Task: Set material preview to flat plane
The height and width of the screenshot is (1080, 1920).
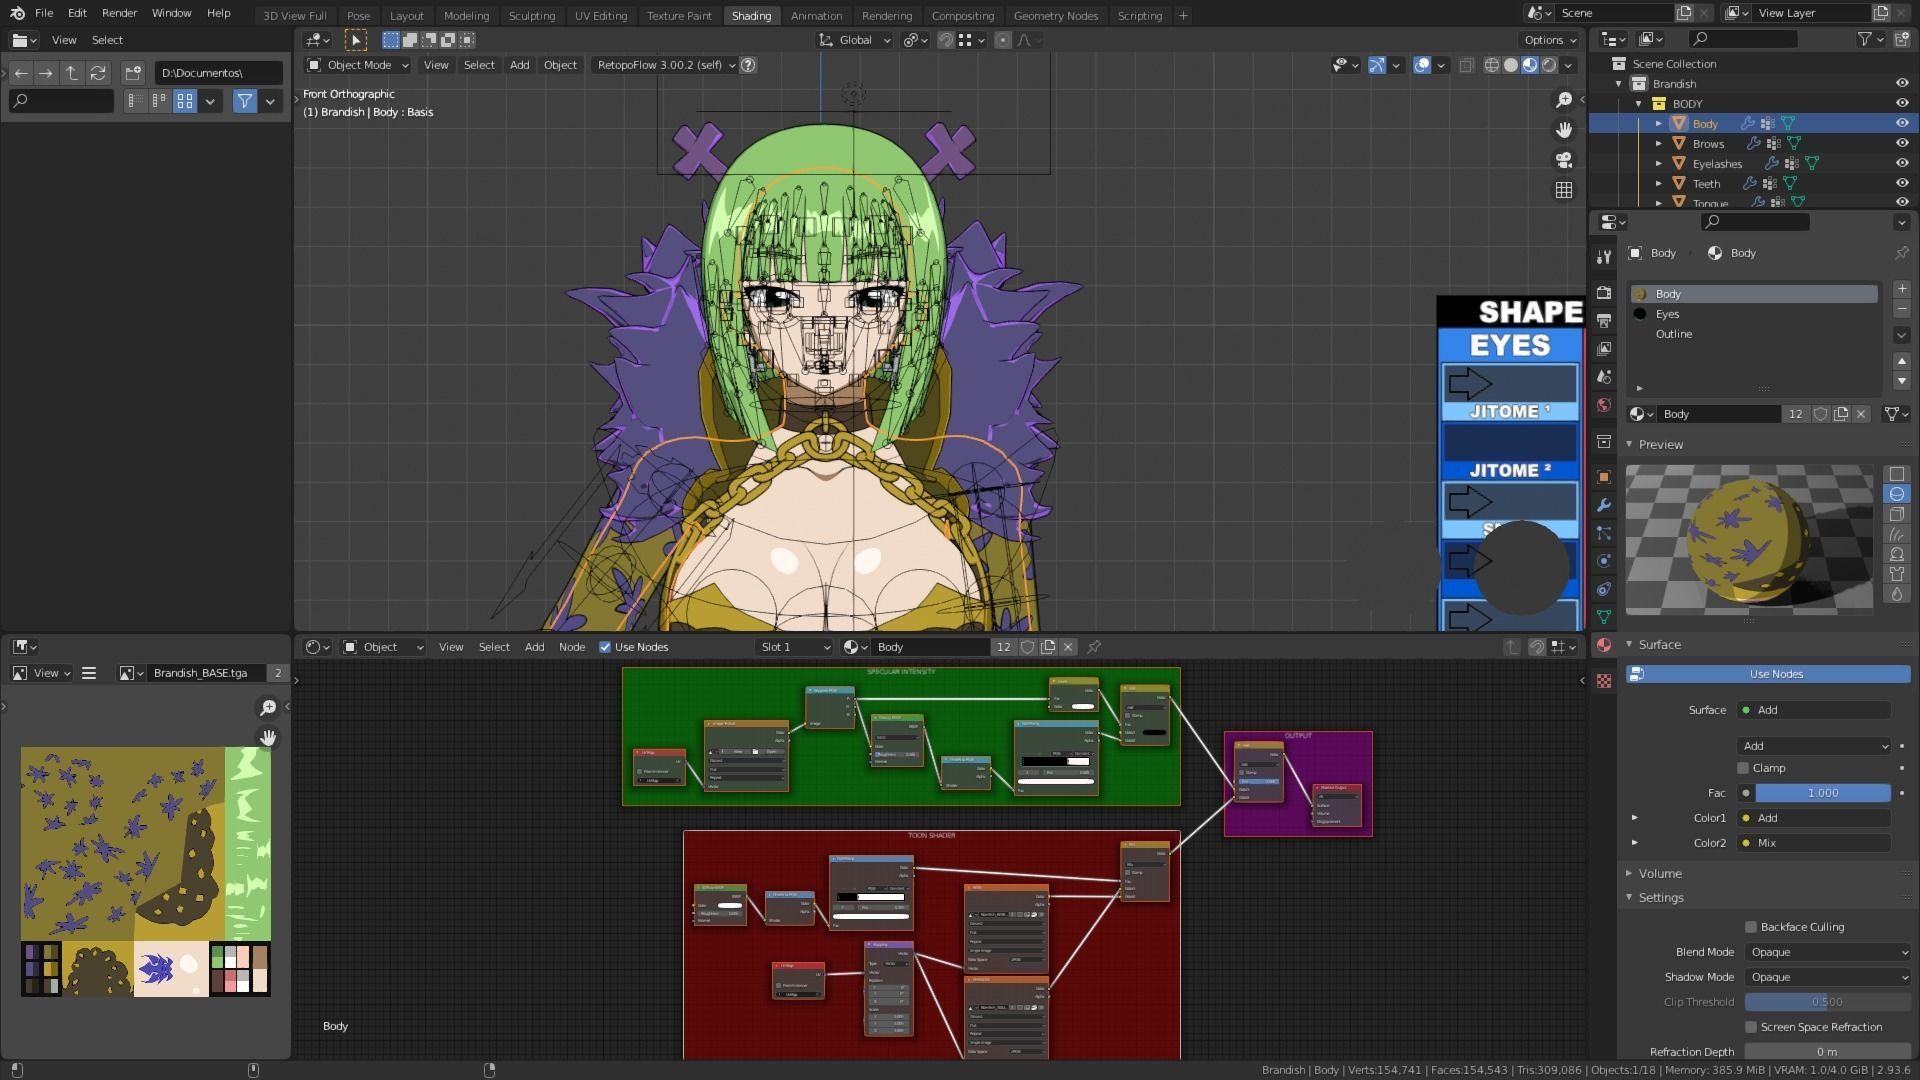Action: point(1896,474)
